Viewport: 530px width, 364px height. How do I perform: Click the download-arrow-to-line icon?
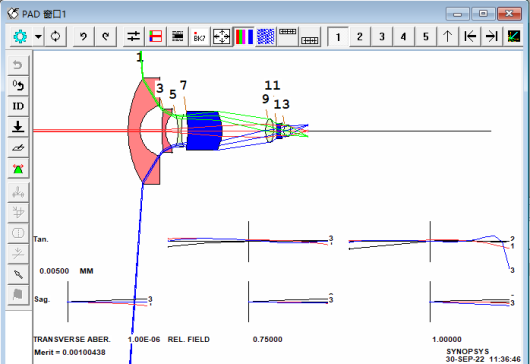click(x=18, y=127)
